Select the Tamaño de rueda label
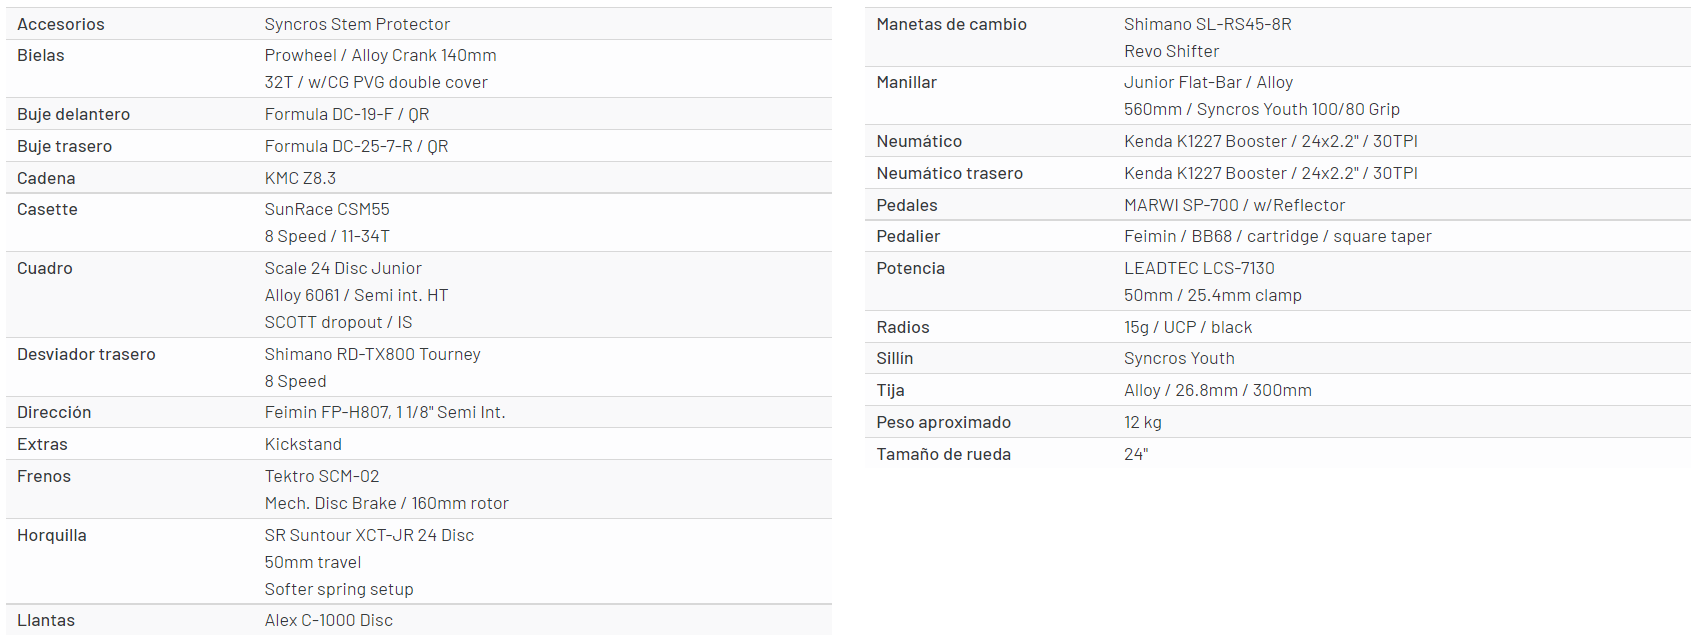The width and height of the screenshot is (1692, 637). 943,454
